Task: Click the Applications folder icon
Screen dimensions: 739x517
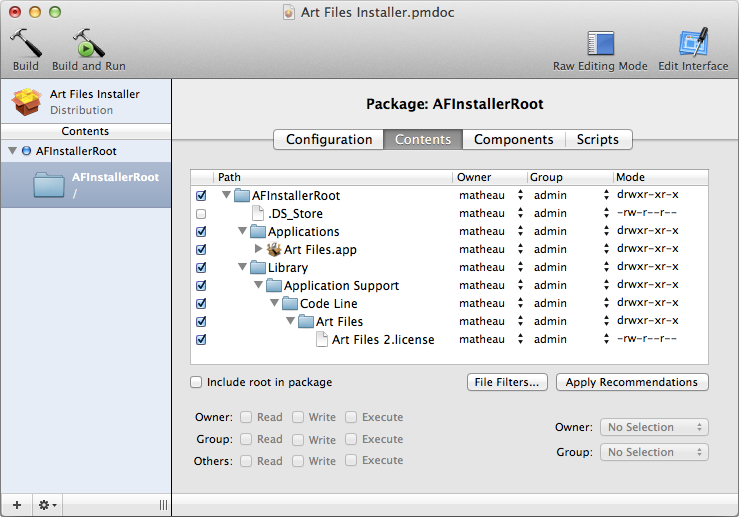Action: (x=258, y=231)
